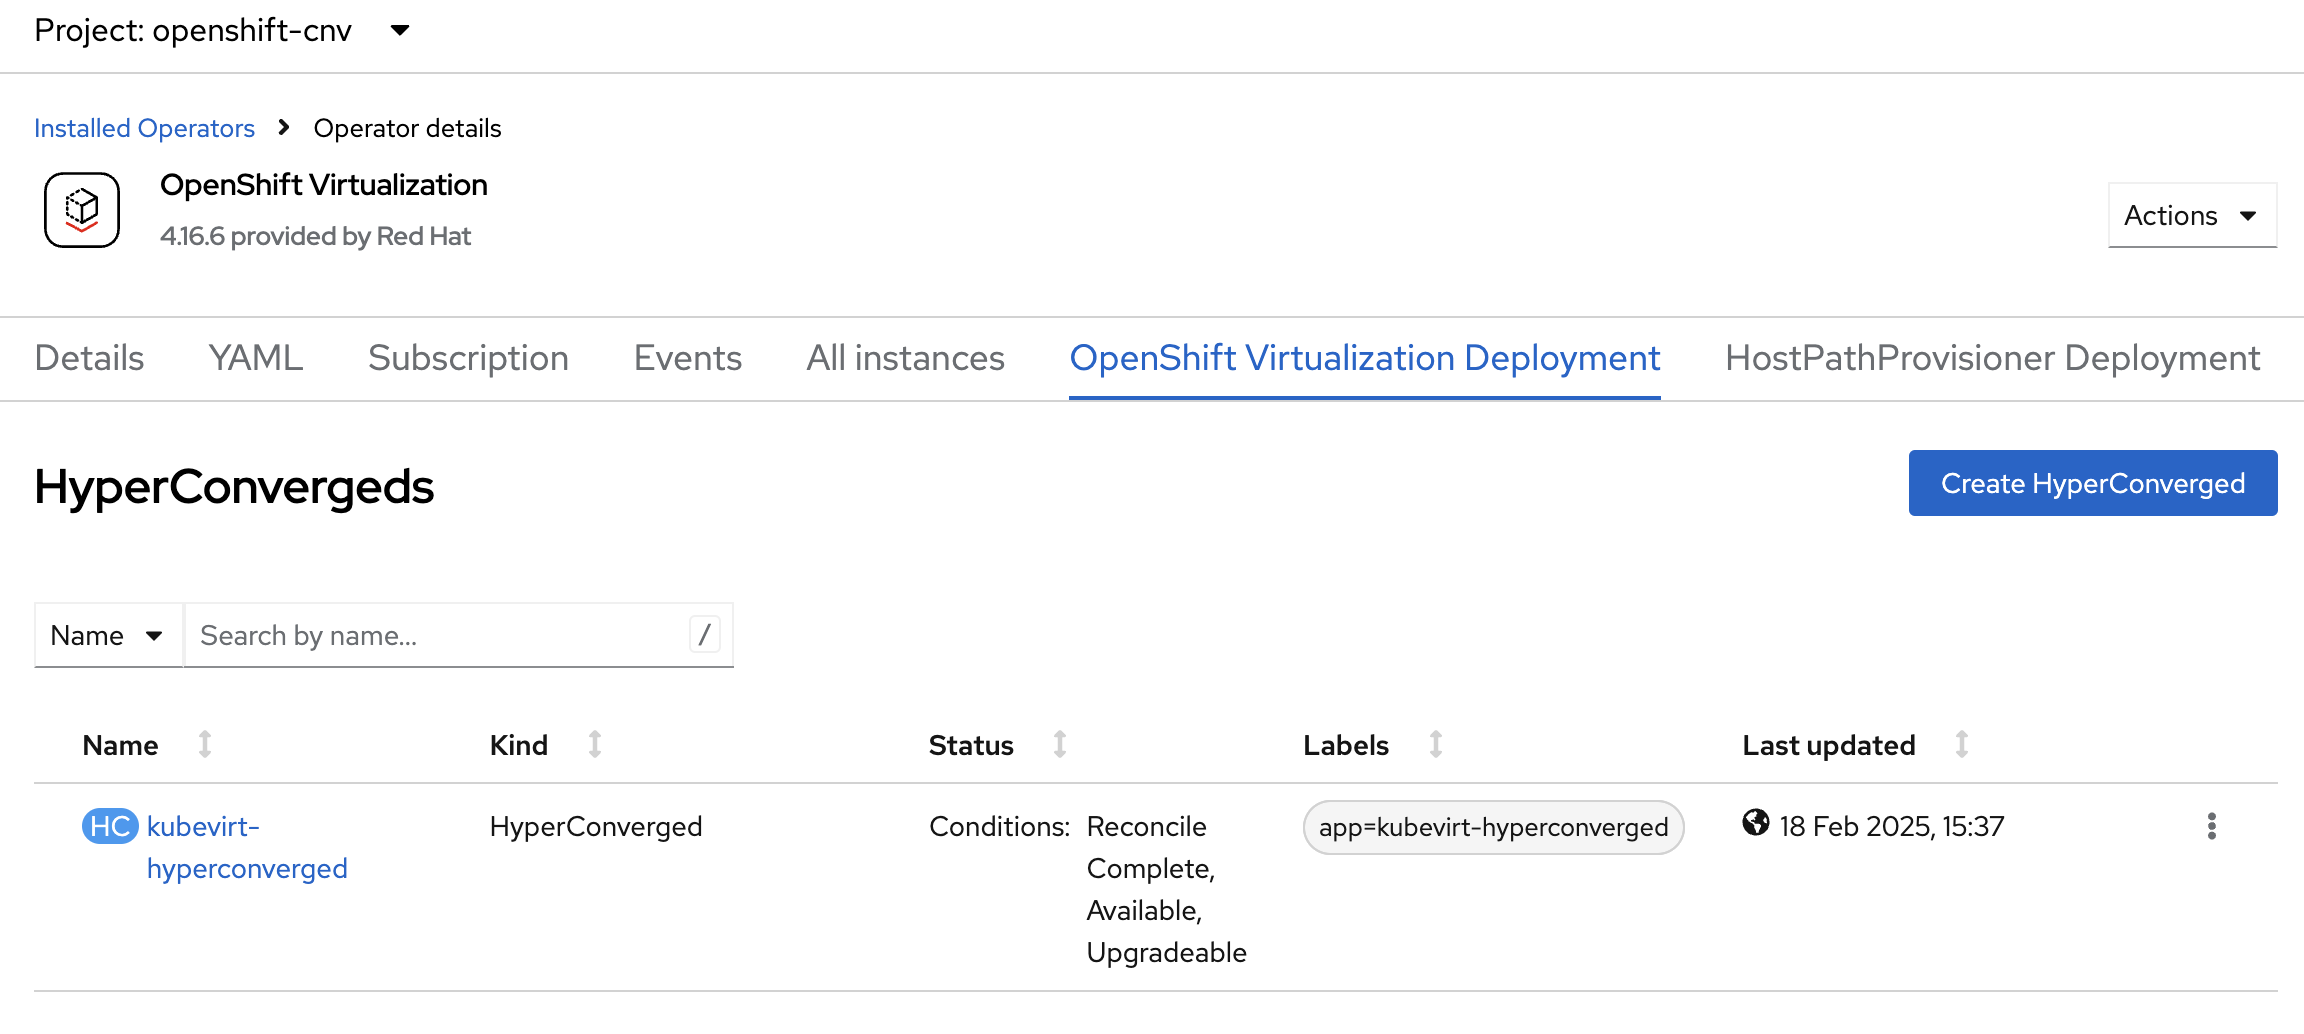Click the app=kubevirt-hyperconverged label chip
This screenshot has width=2304, height=1034.
(1493, 827)
